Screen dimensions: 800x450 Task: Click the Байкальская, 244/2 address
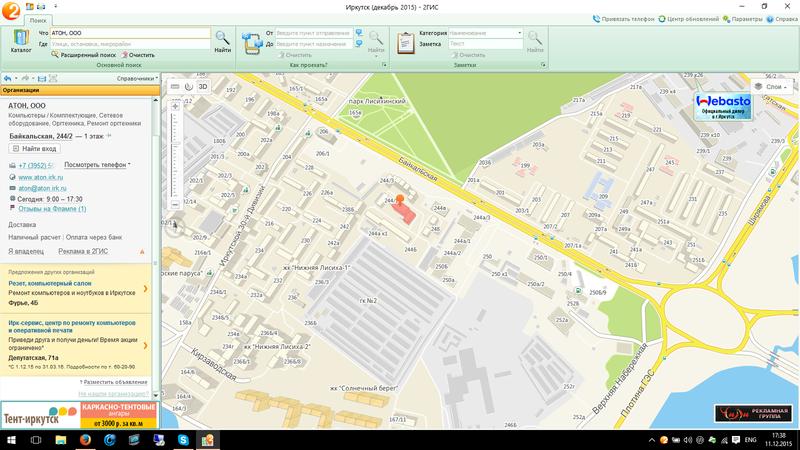pos(41,136)
